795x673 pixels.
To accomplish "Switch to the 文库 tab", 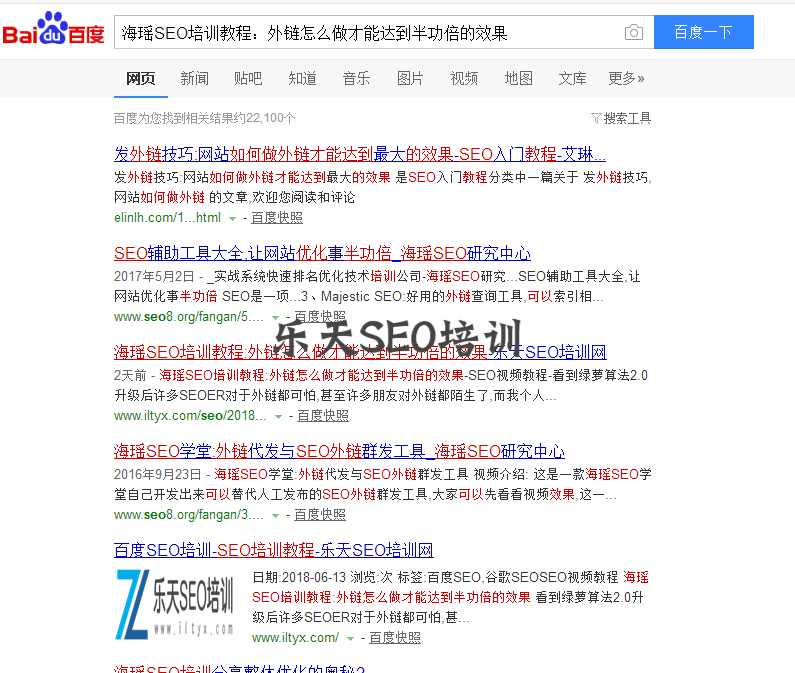I will (x=572, y=78).
